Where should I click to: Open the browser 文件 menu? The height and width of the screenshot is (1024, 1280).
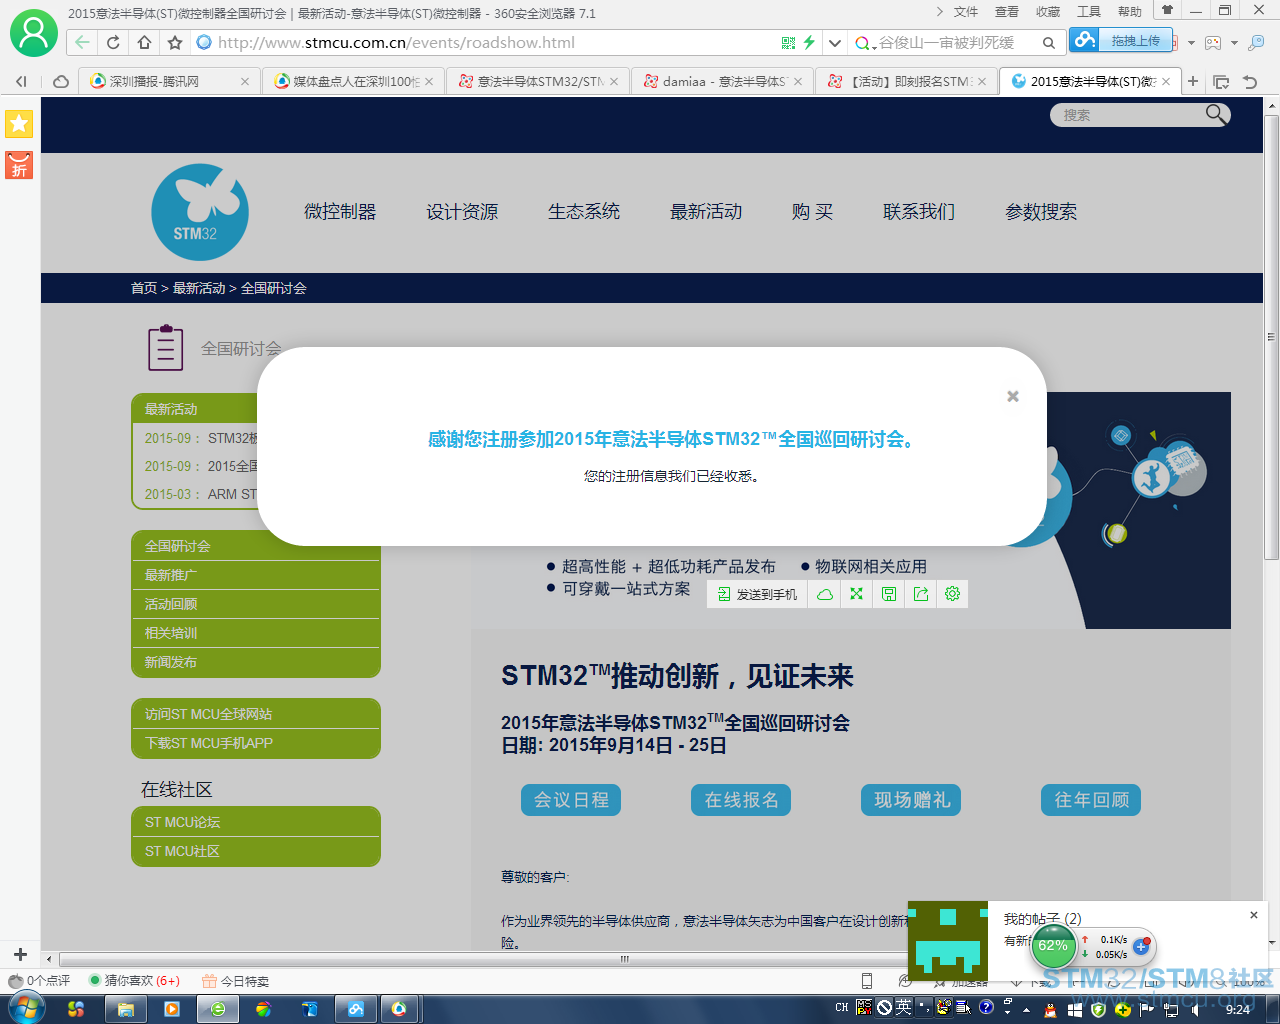click(x=966, y=12)
